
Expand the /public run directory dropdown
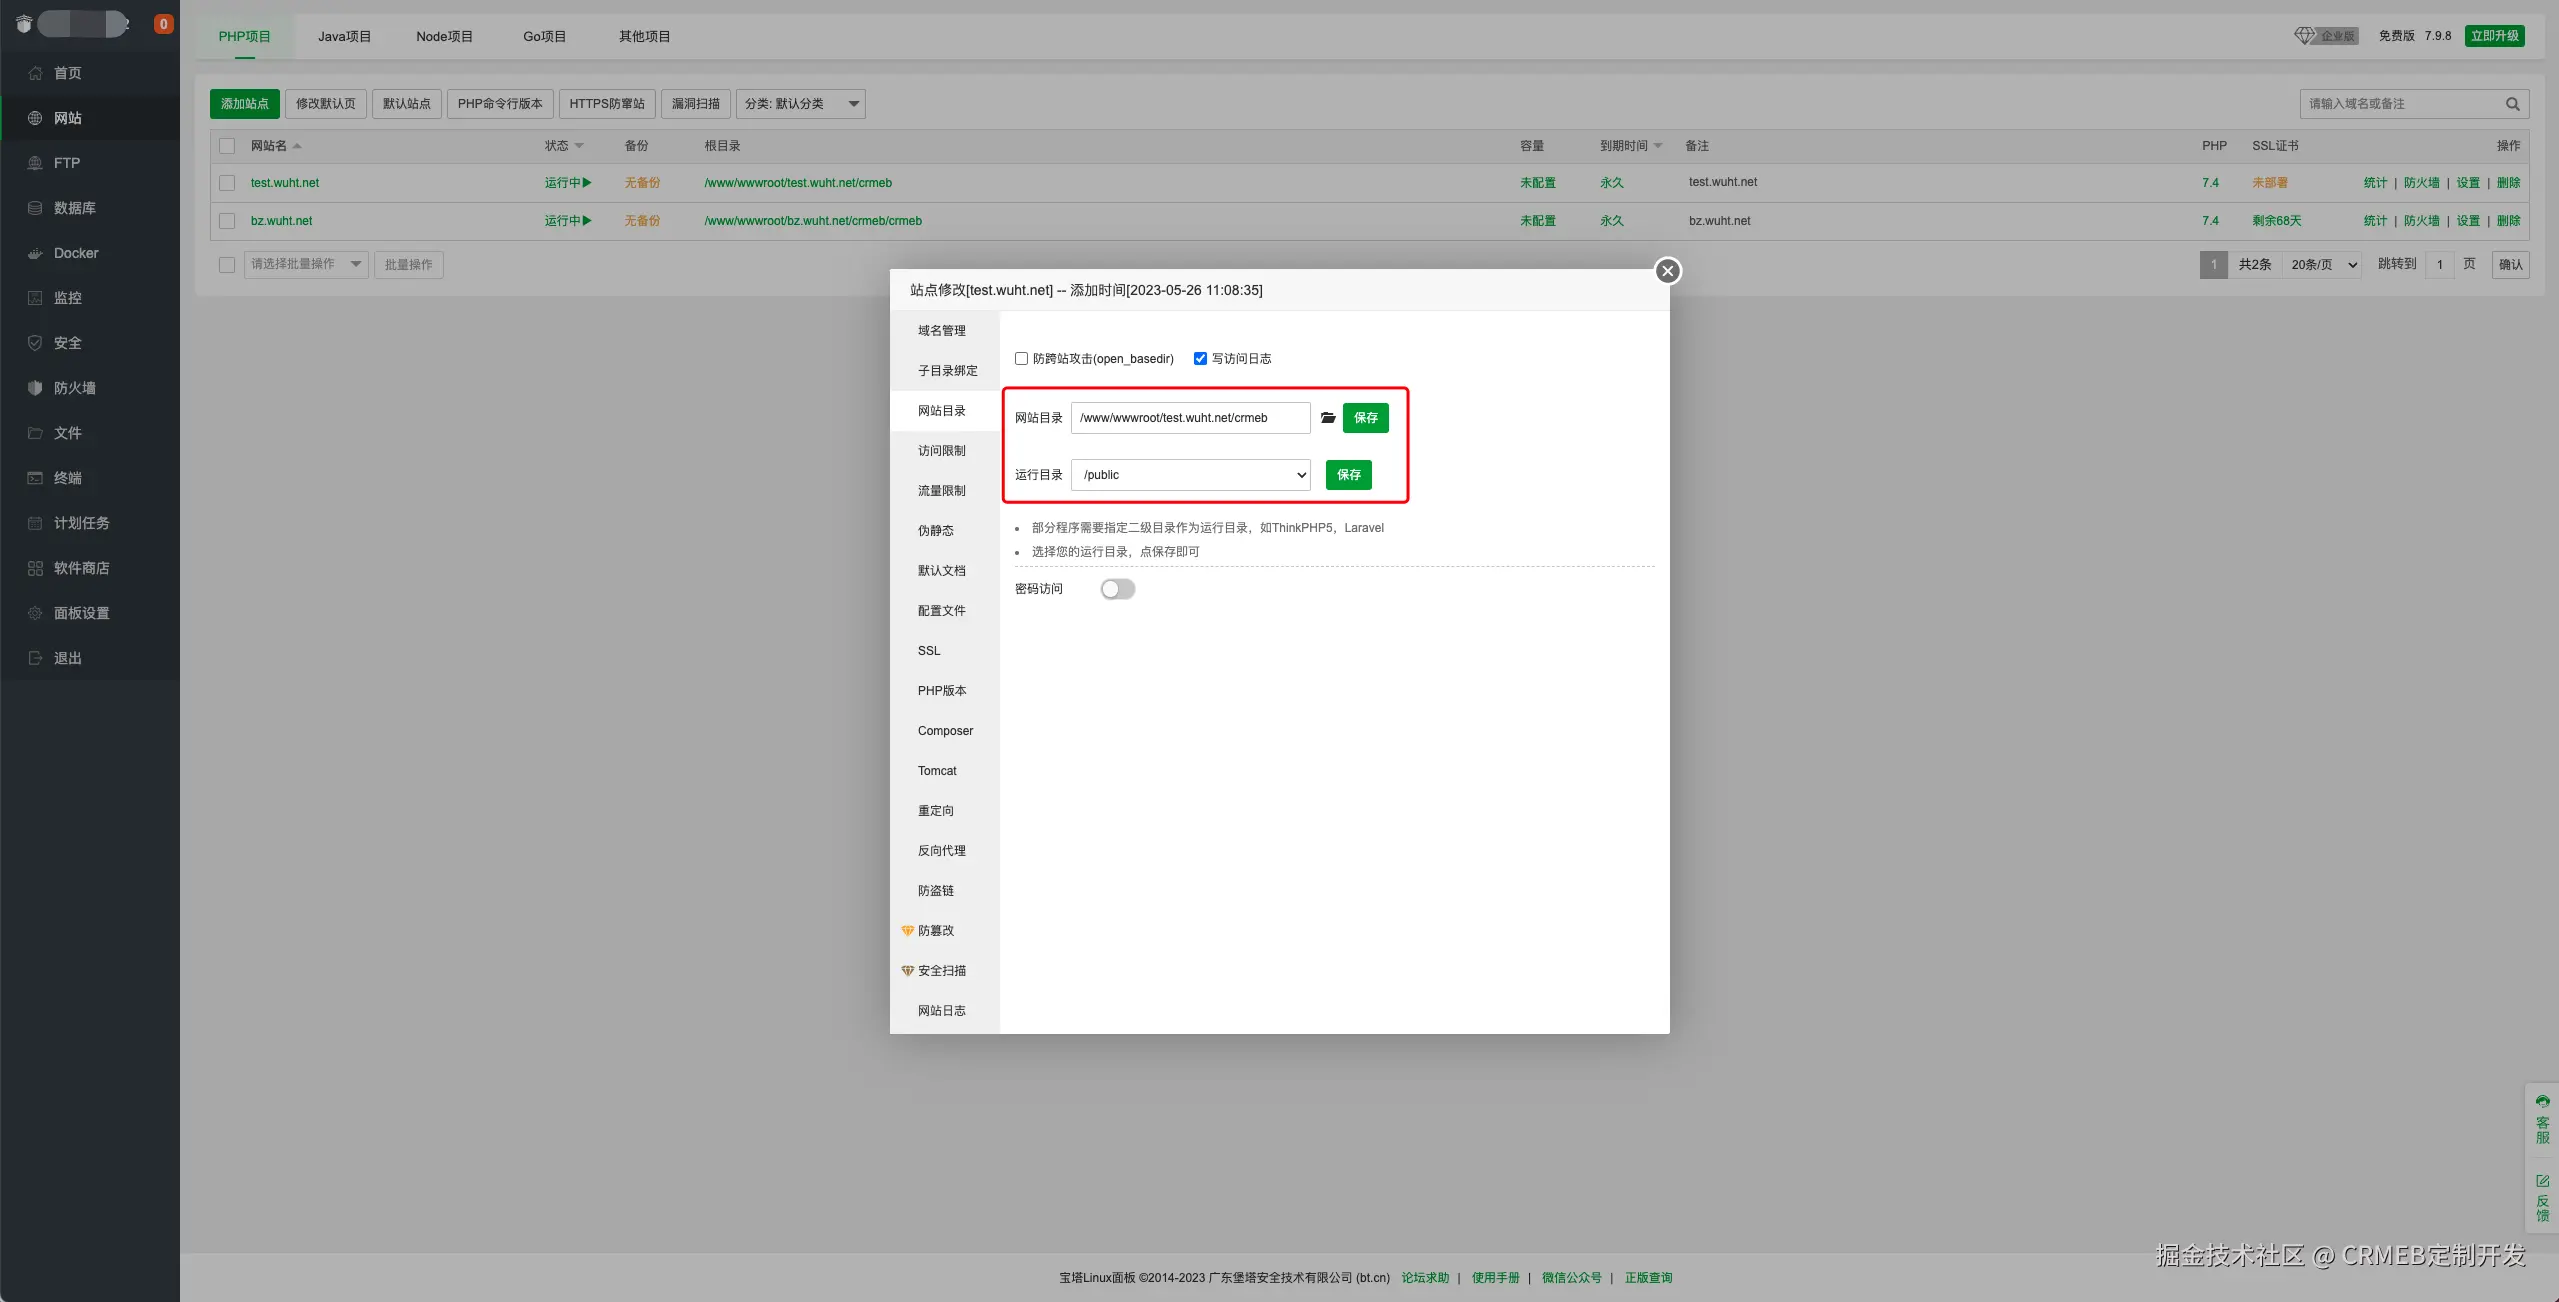[x=1190, y=475]
